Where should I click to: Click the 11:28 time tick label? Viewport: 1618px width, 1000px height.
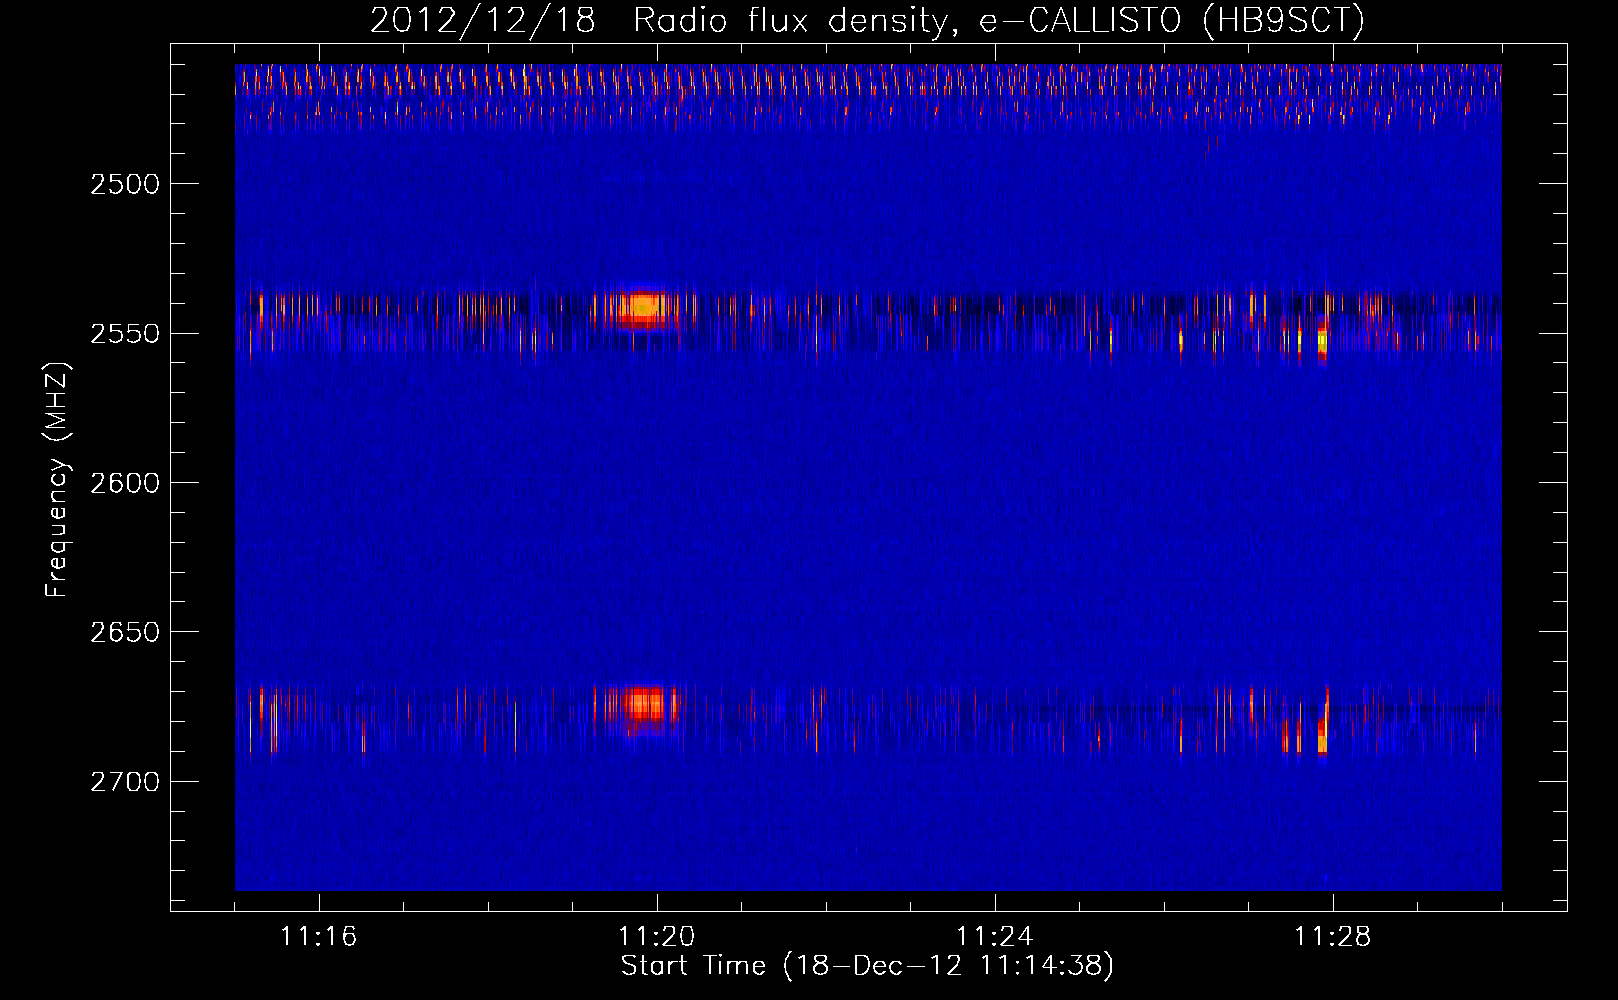pyautogui.click(x=1333, y=936)
